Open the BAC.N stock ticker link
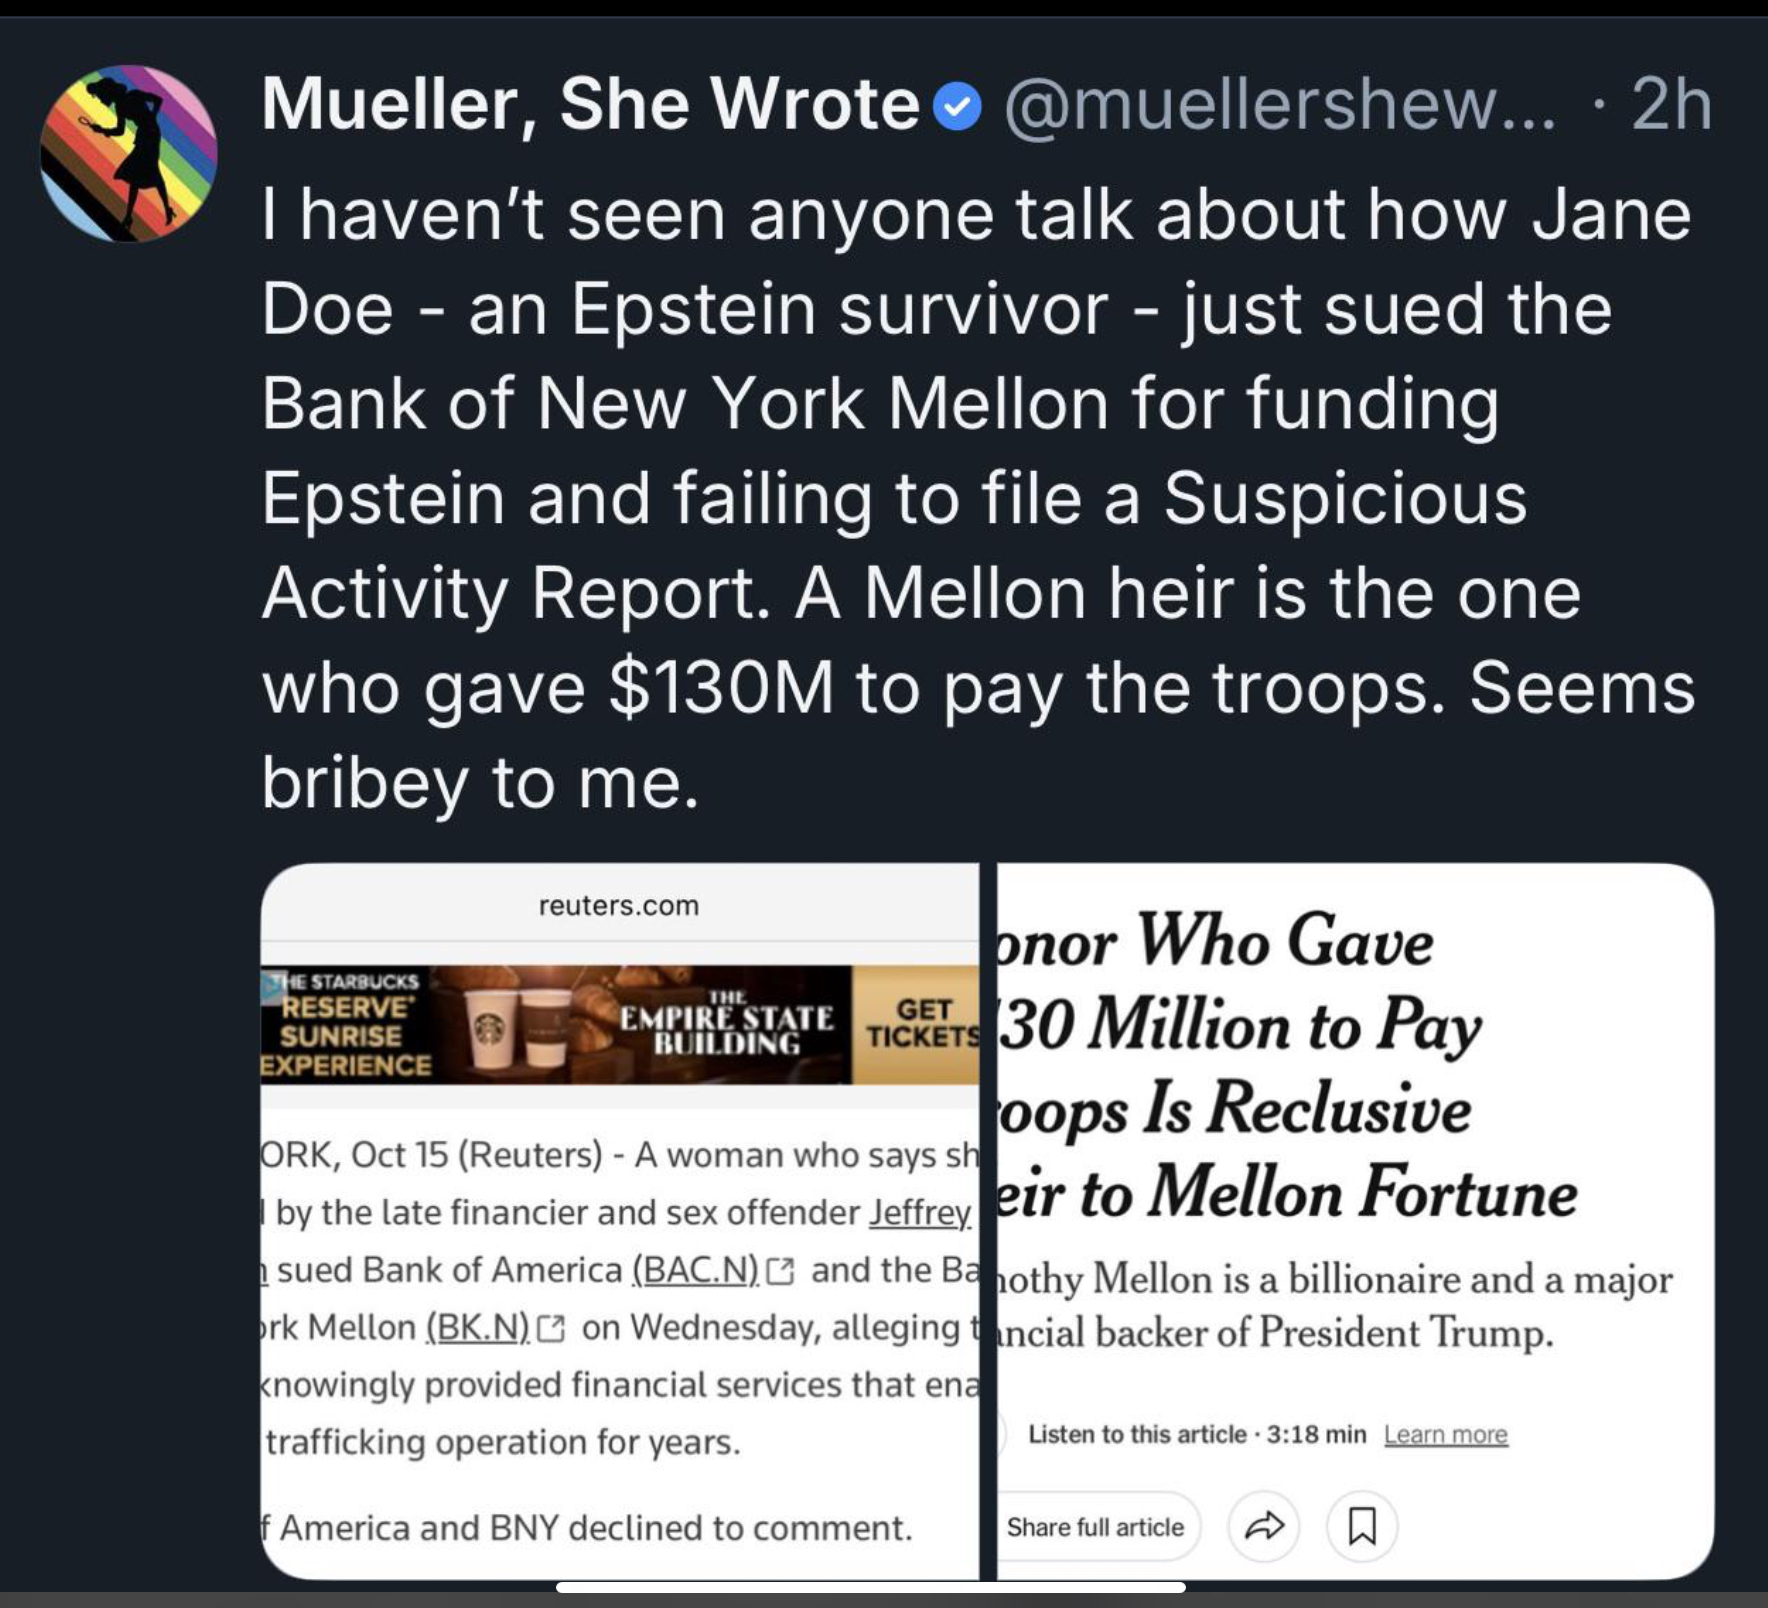The image size is (1768, 1608). point(695,1270)
